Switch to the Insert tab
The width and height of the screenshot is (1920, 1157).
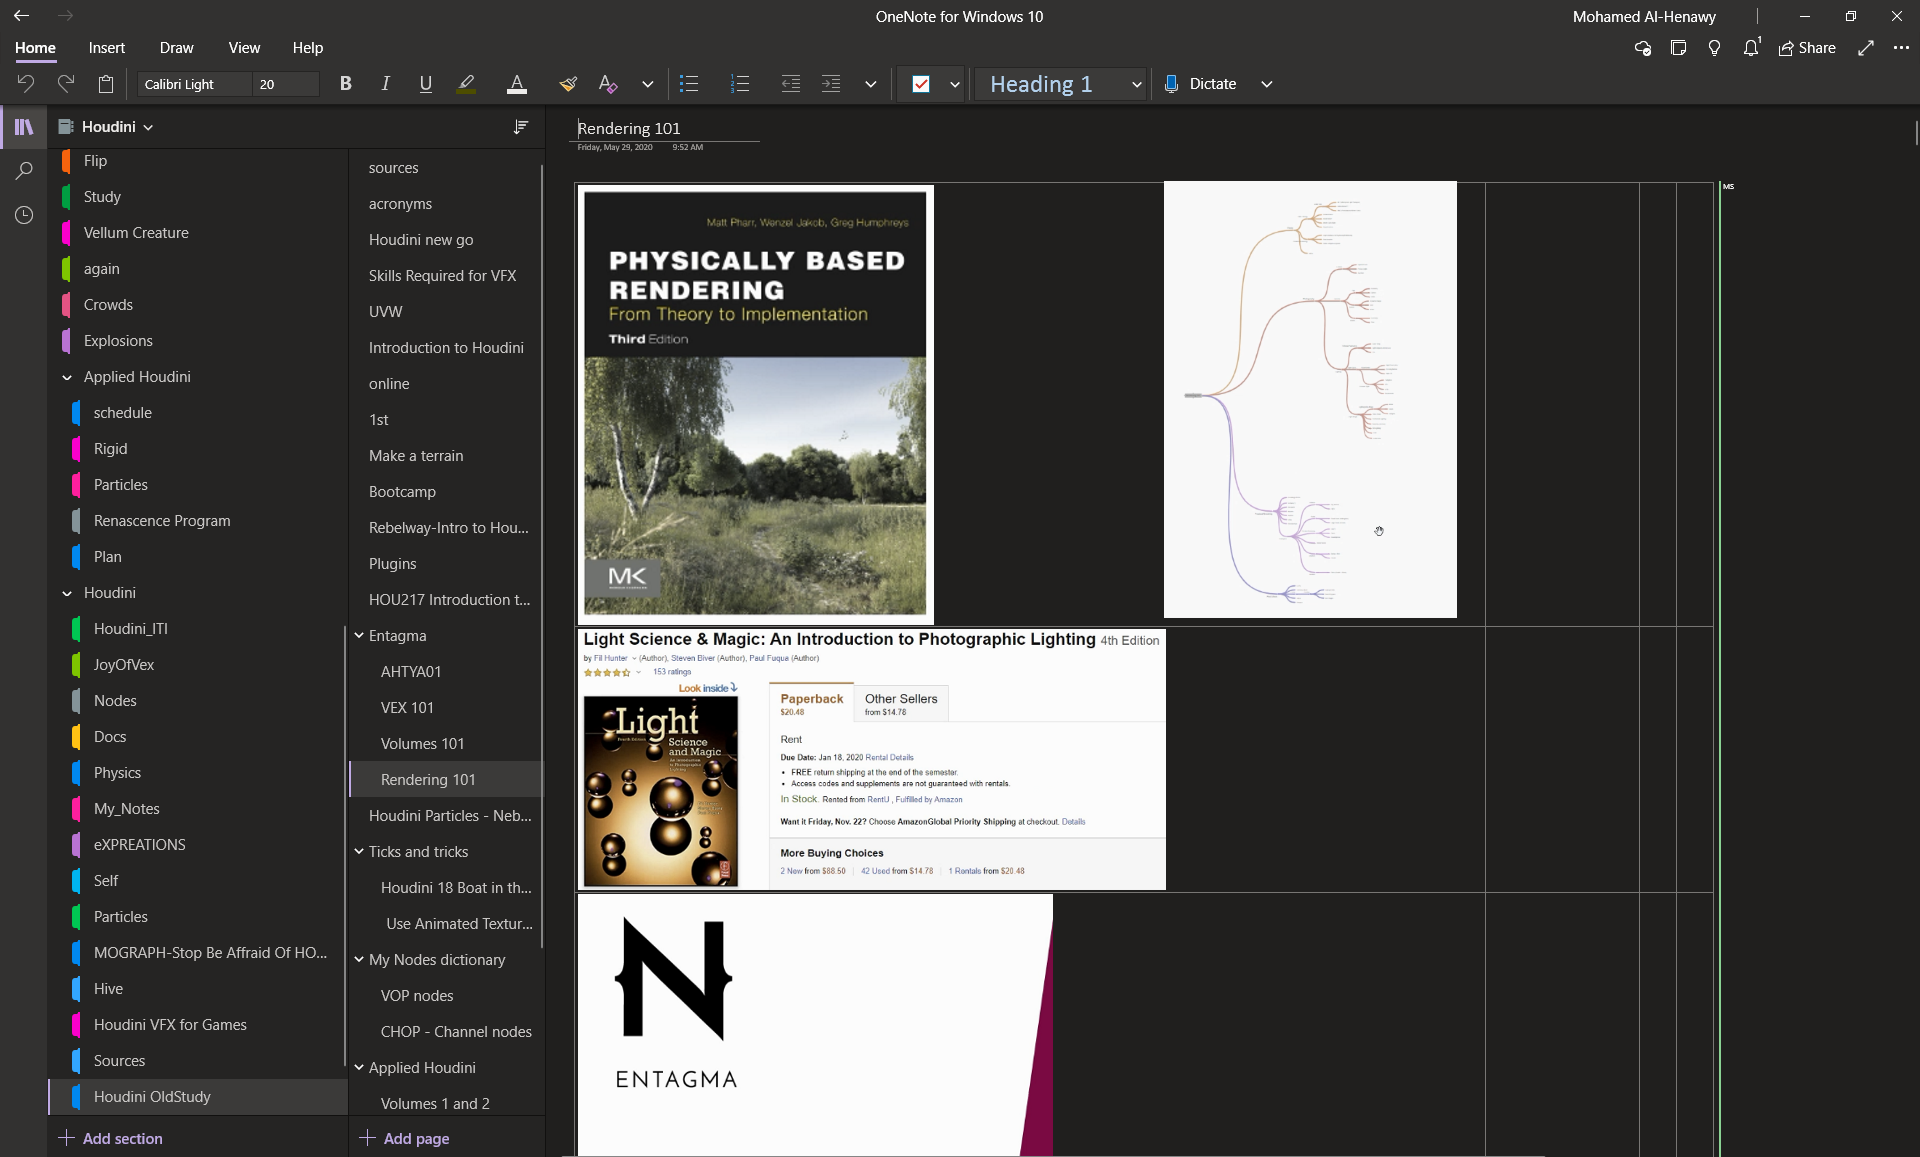(106, 48)
